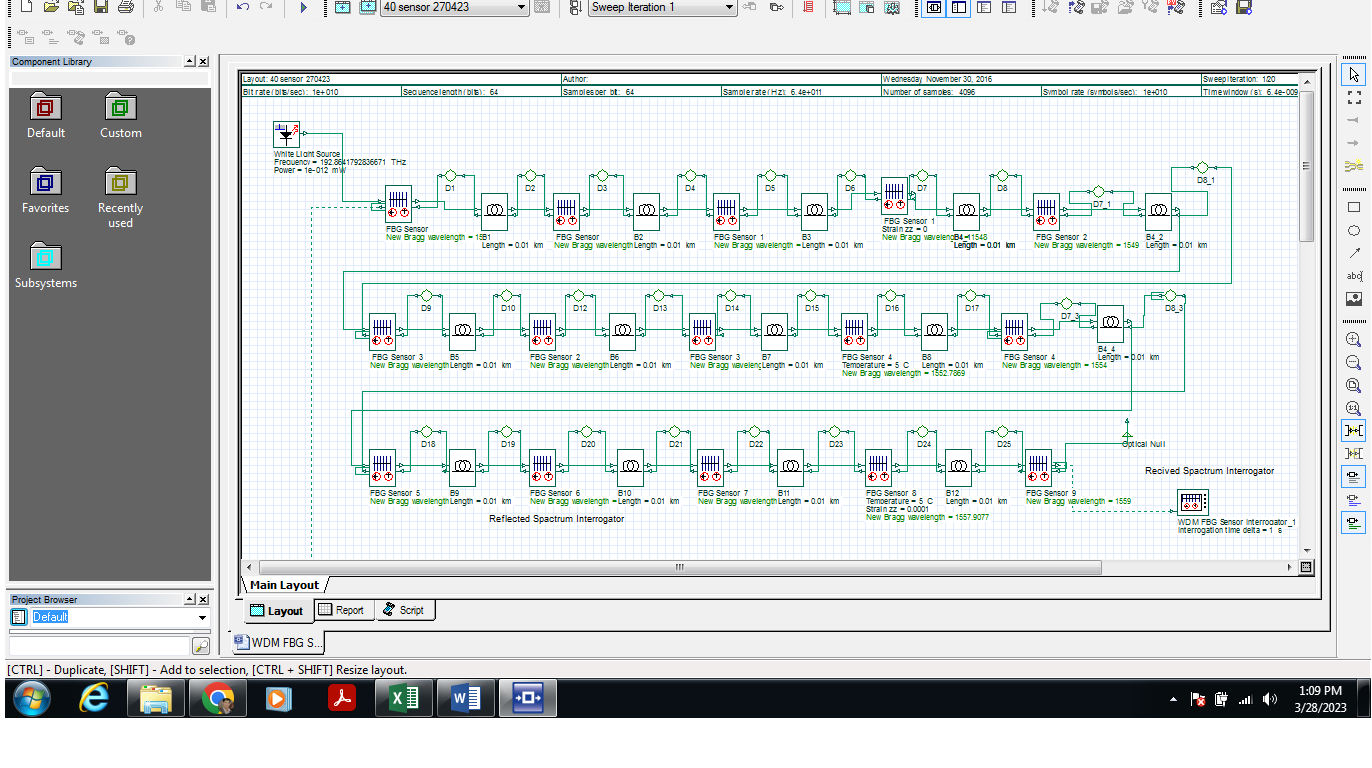Open the Default dropdown in Project Browser
Image resolution: width=1372 pixels, height=768 pixels.
(202, 618)
